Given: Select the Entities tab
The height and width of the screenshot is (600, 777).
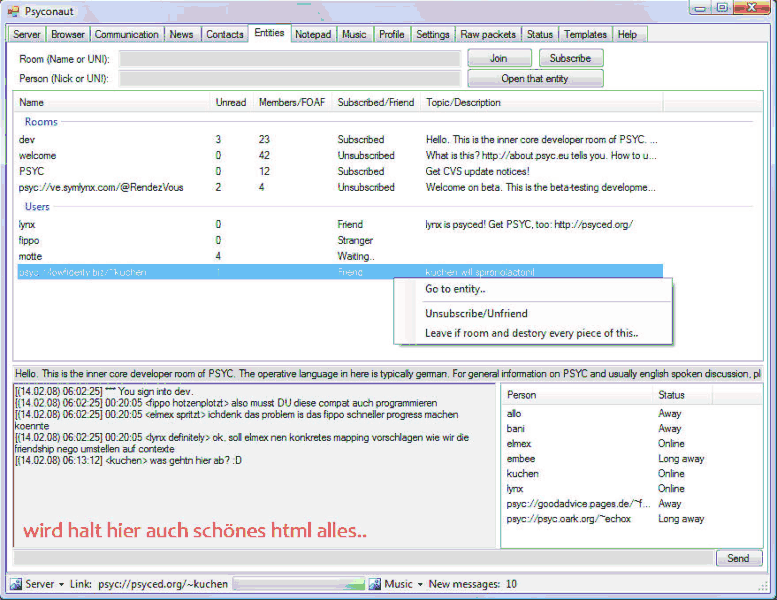Looking at the screenshot, I should tap(269, 33).
